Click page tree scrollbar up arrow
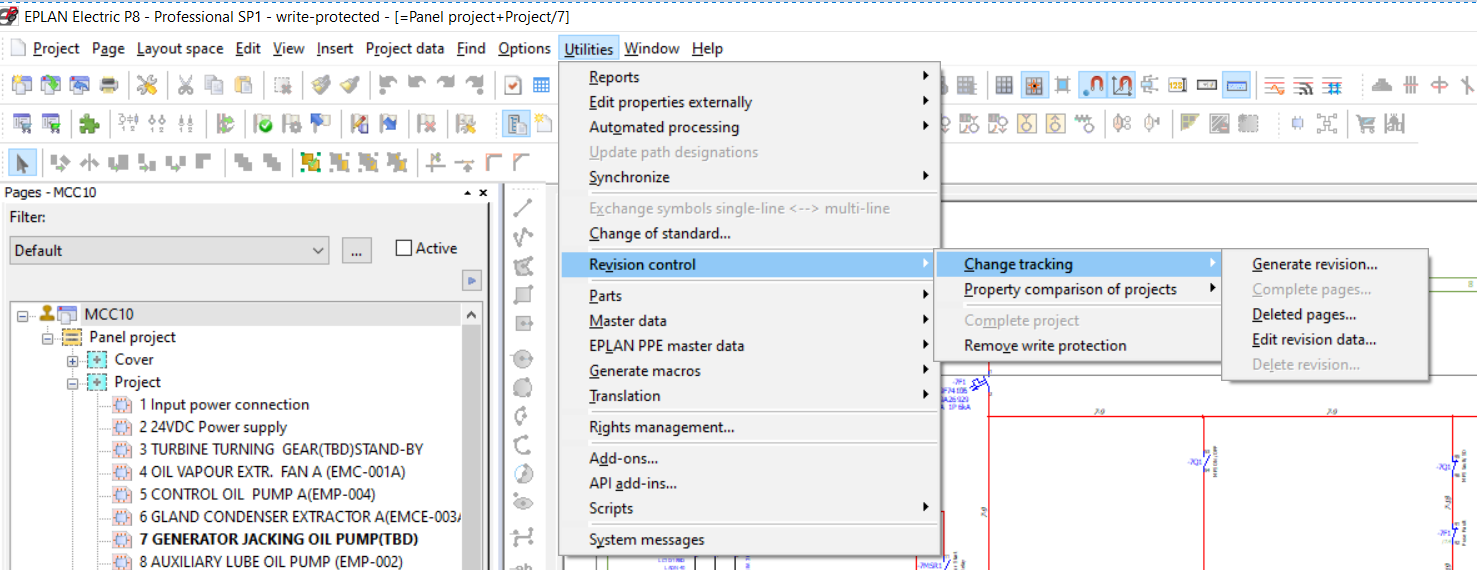Viewport: 1477px width, 570px height. tap(473, 314)
